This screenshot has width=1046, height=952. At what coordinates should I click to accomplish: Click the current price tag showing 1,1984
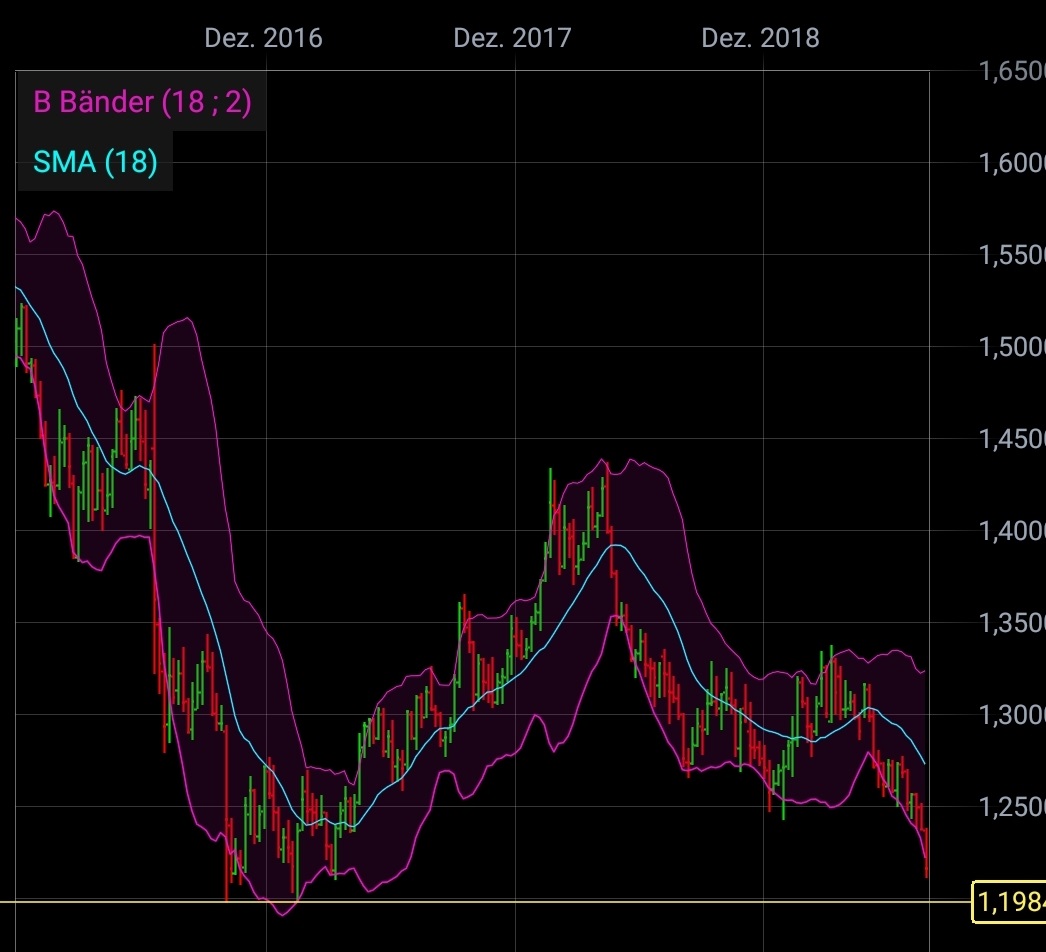(1008, 900)
